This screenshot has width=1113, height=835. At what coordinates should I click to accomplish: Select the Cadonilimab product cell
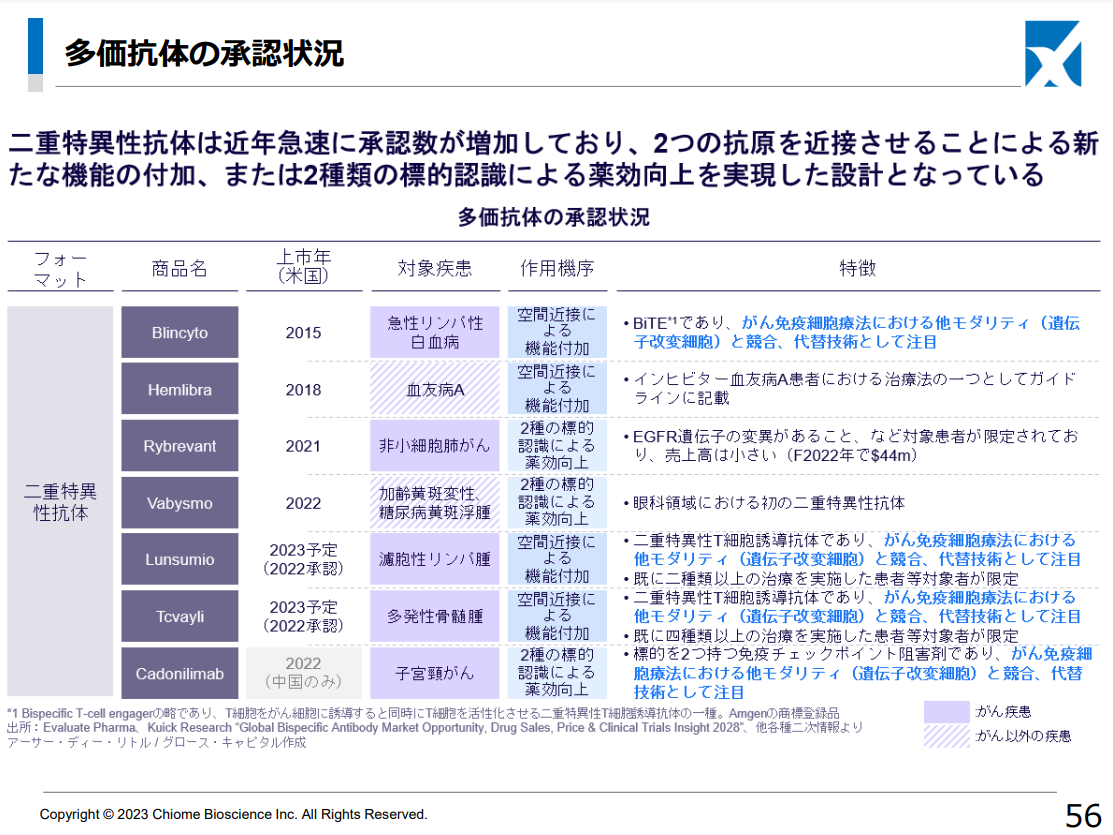(x=180, y=674)
